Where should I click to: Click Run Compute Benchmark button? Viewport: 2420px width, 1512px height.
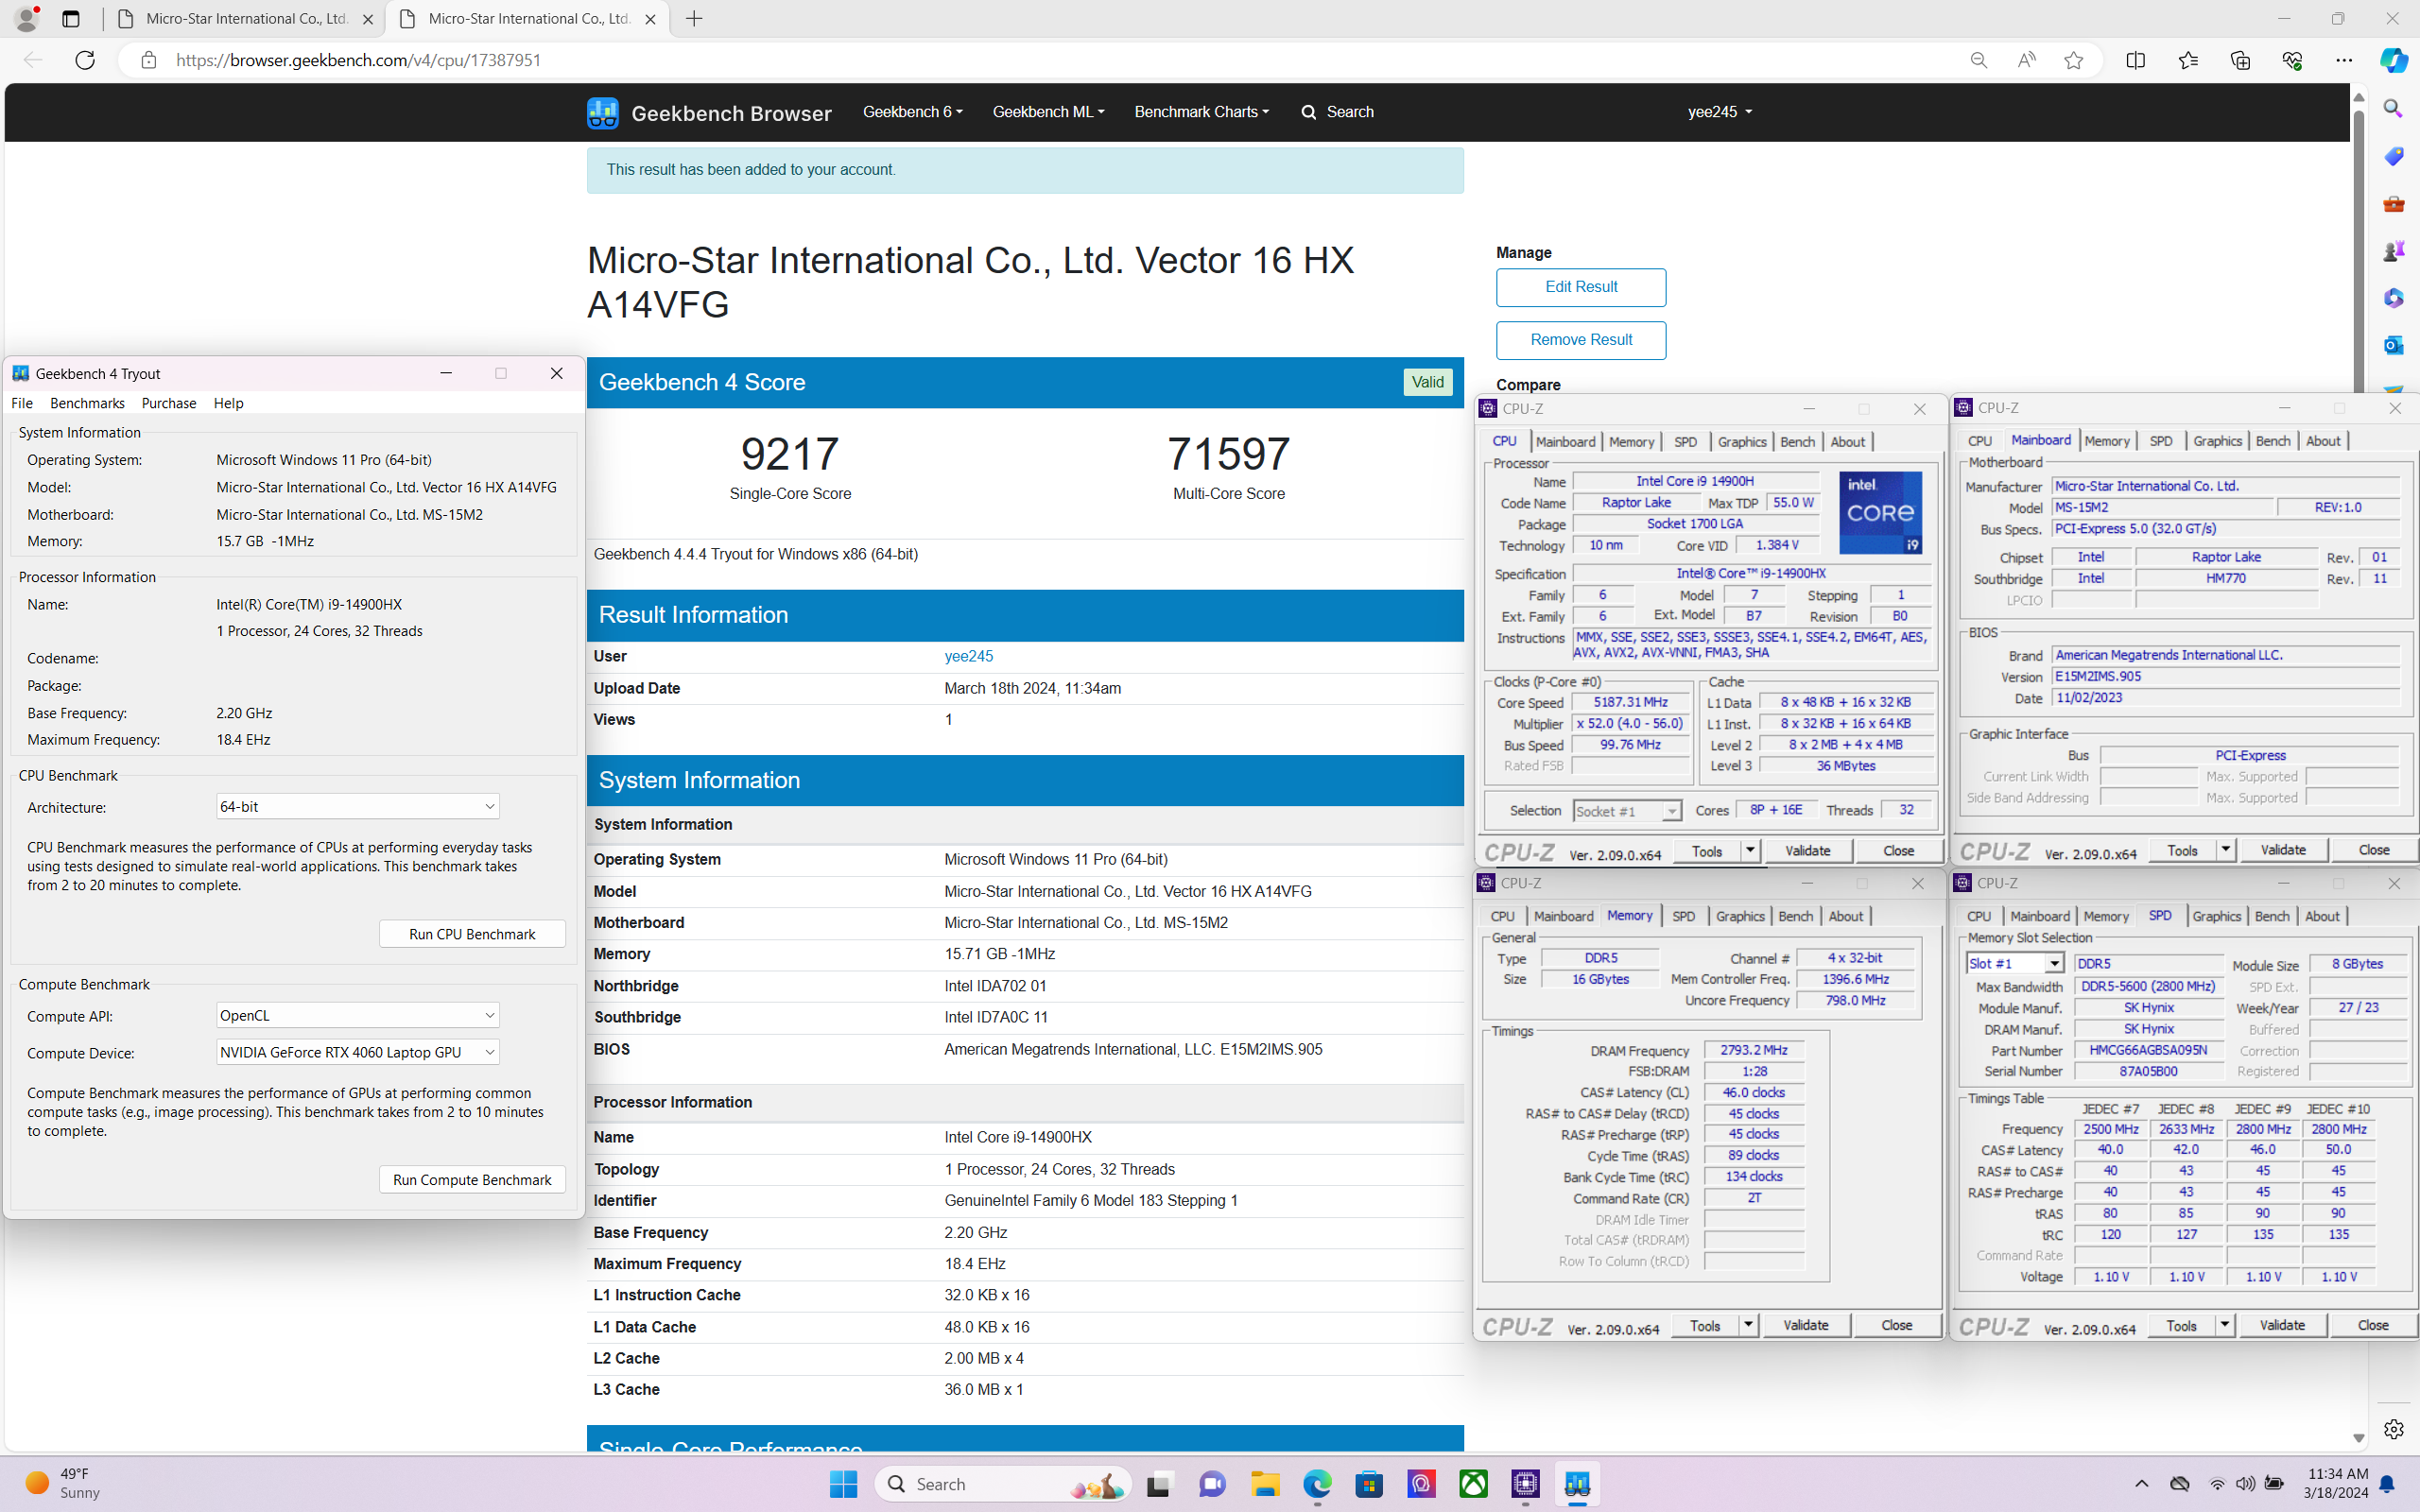point(472,1180)
